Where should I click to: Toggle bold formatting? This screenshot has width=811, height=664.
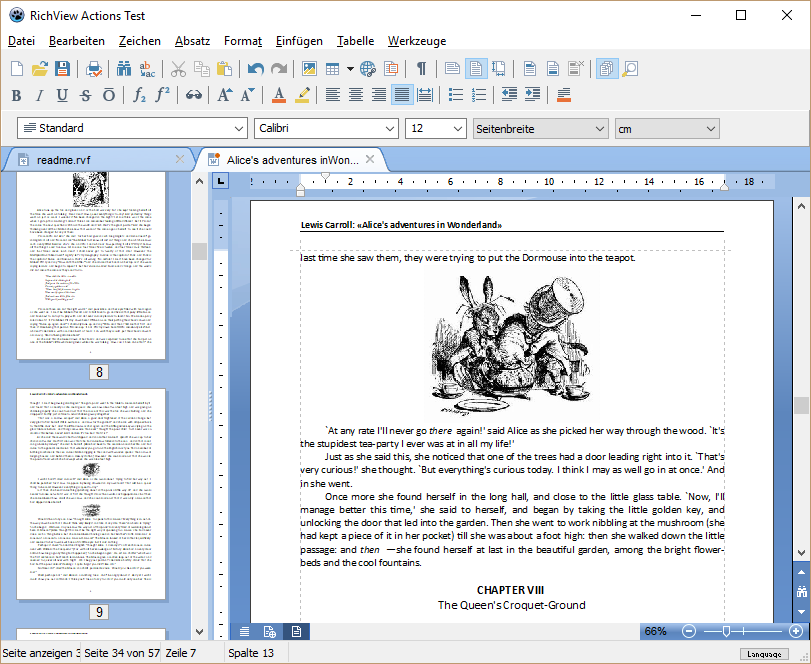(x=16, y=95)
